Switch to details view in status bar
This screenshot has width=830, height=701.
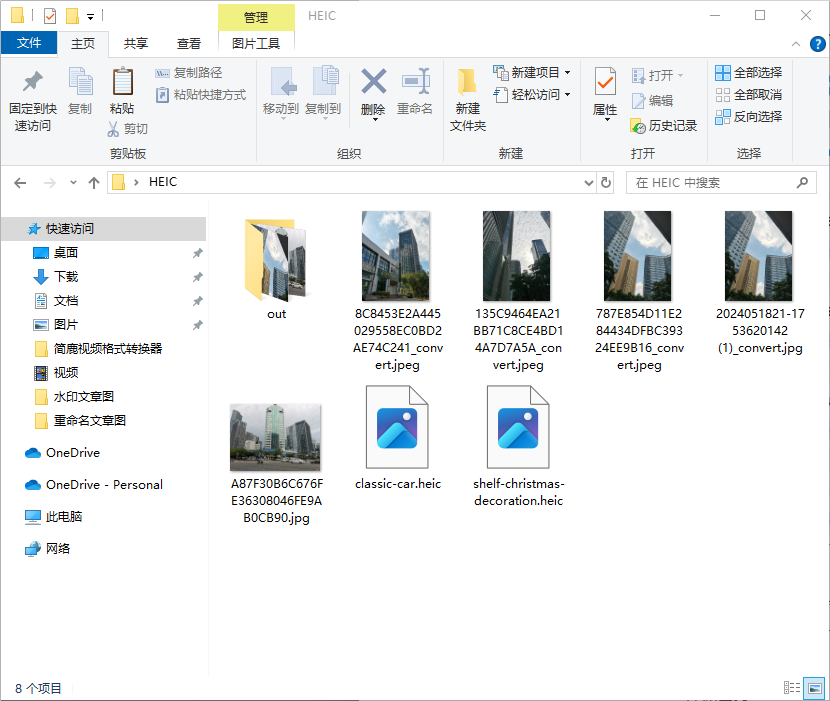pyautogui.click(x=790, y=688)
